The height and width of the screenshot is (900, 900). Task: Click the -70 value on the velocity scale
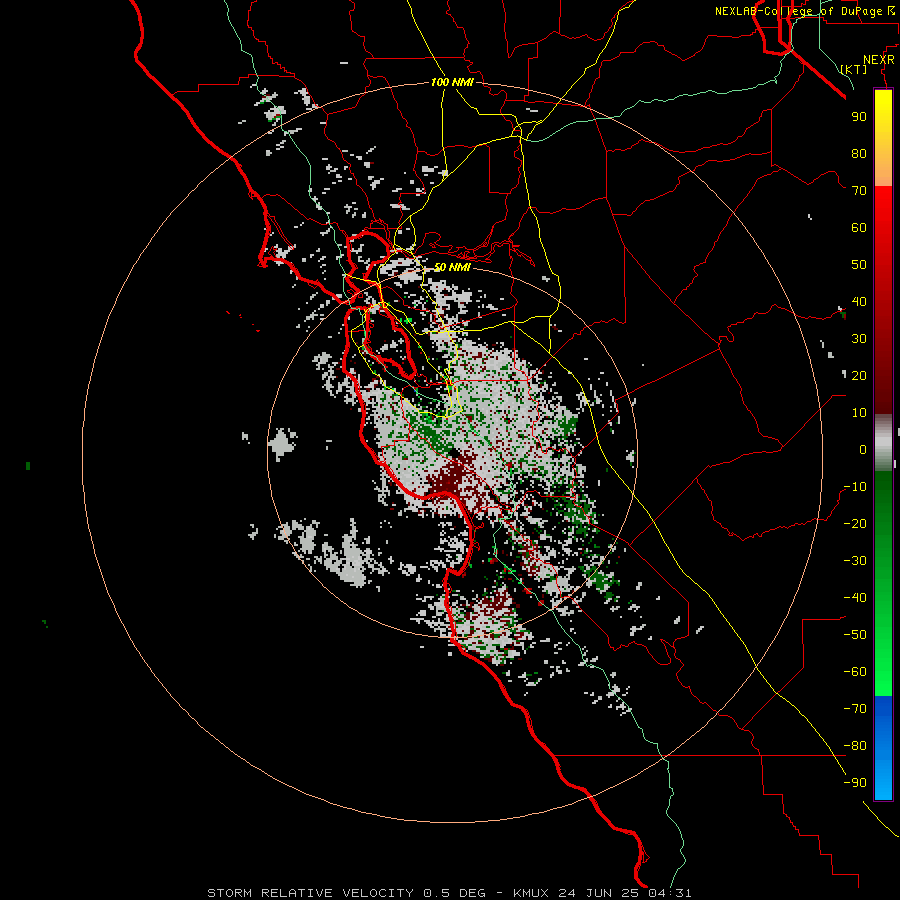click(x=855, y=709)
